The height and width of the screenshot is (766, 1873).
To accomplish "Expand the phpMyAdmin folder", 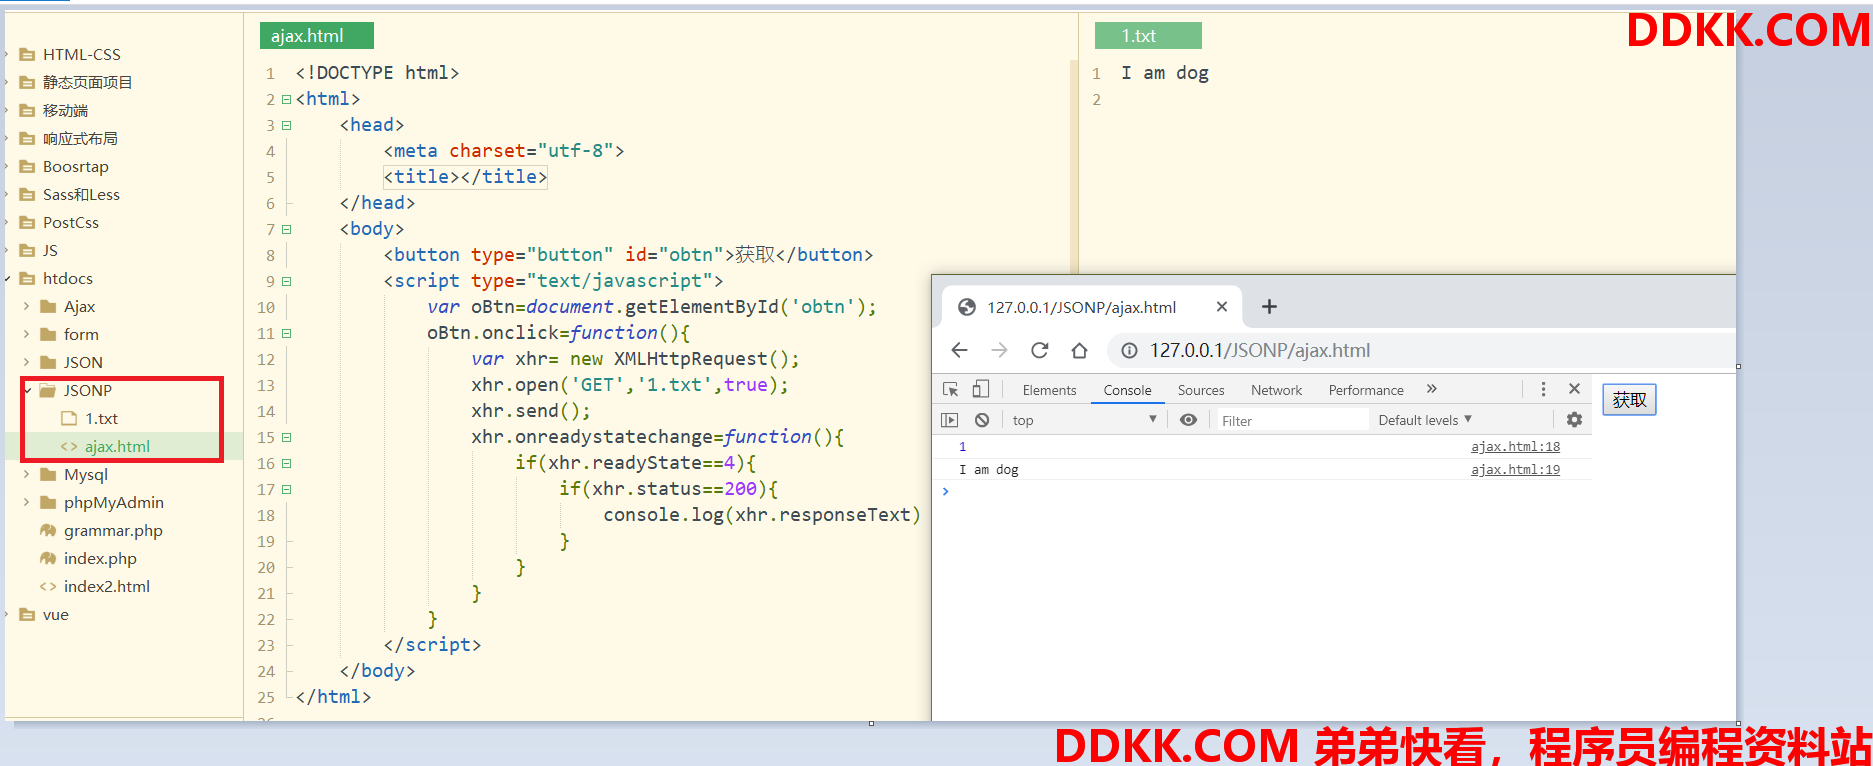I will tap(26, 503).
